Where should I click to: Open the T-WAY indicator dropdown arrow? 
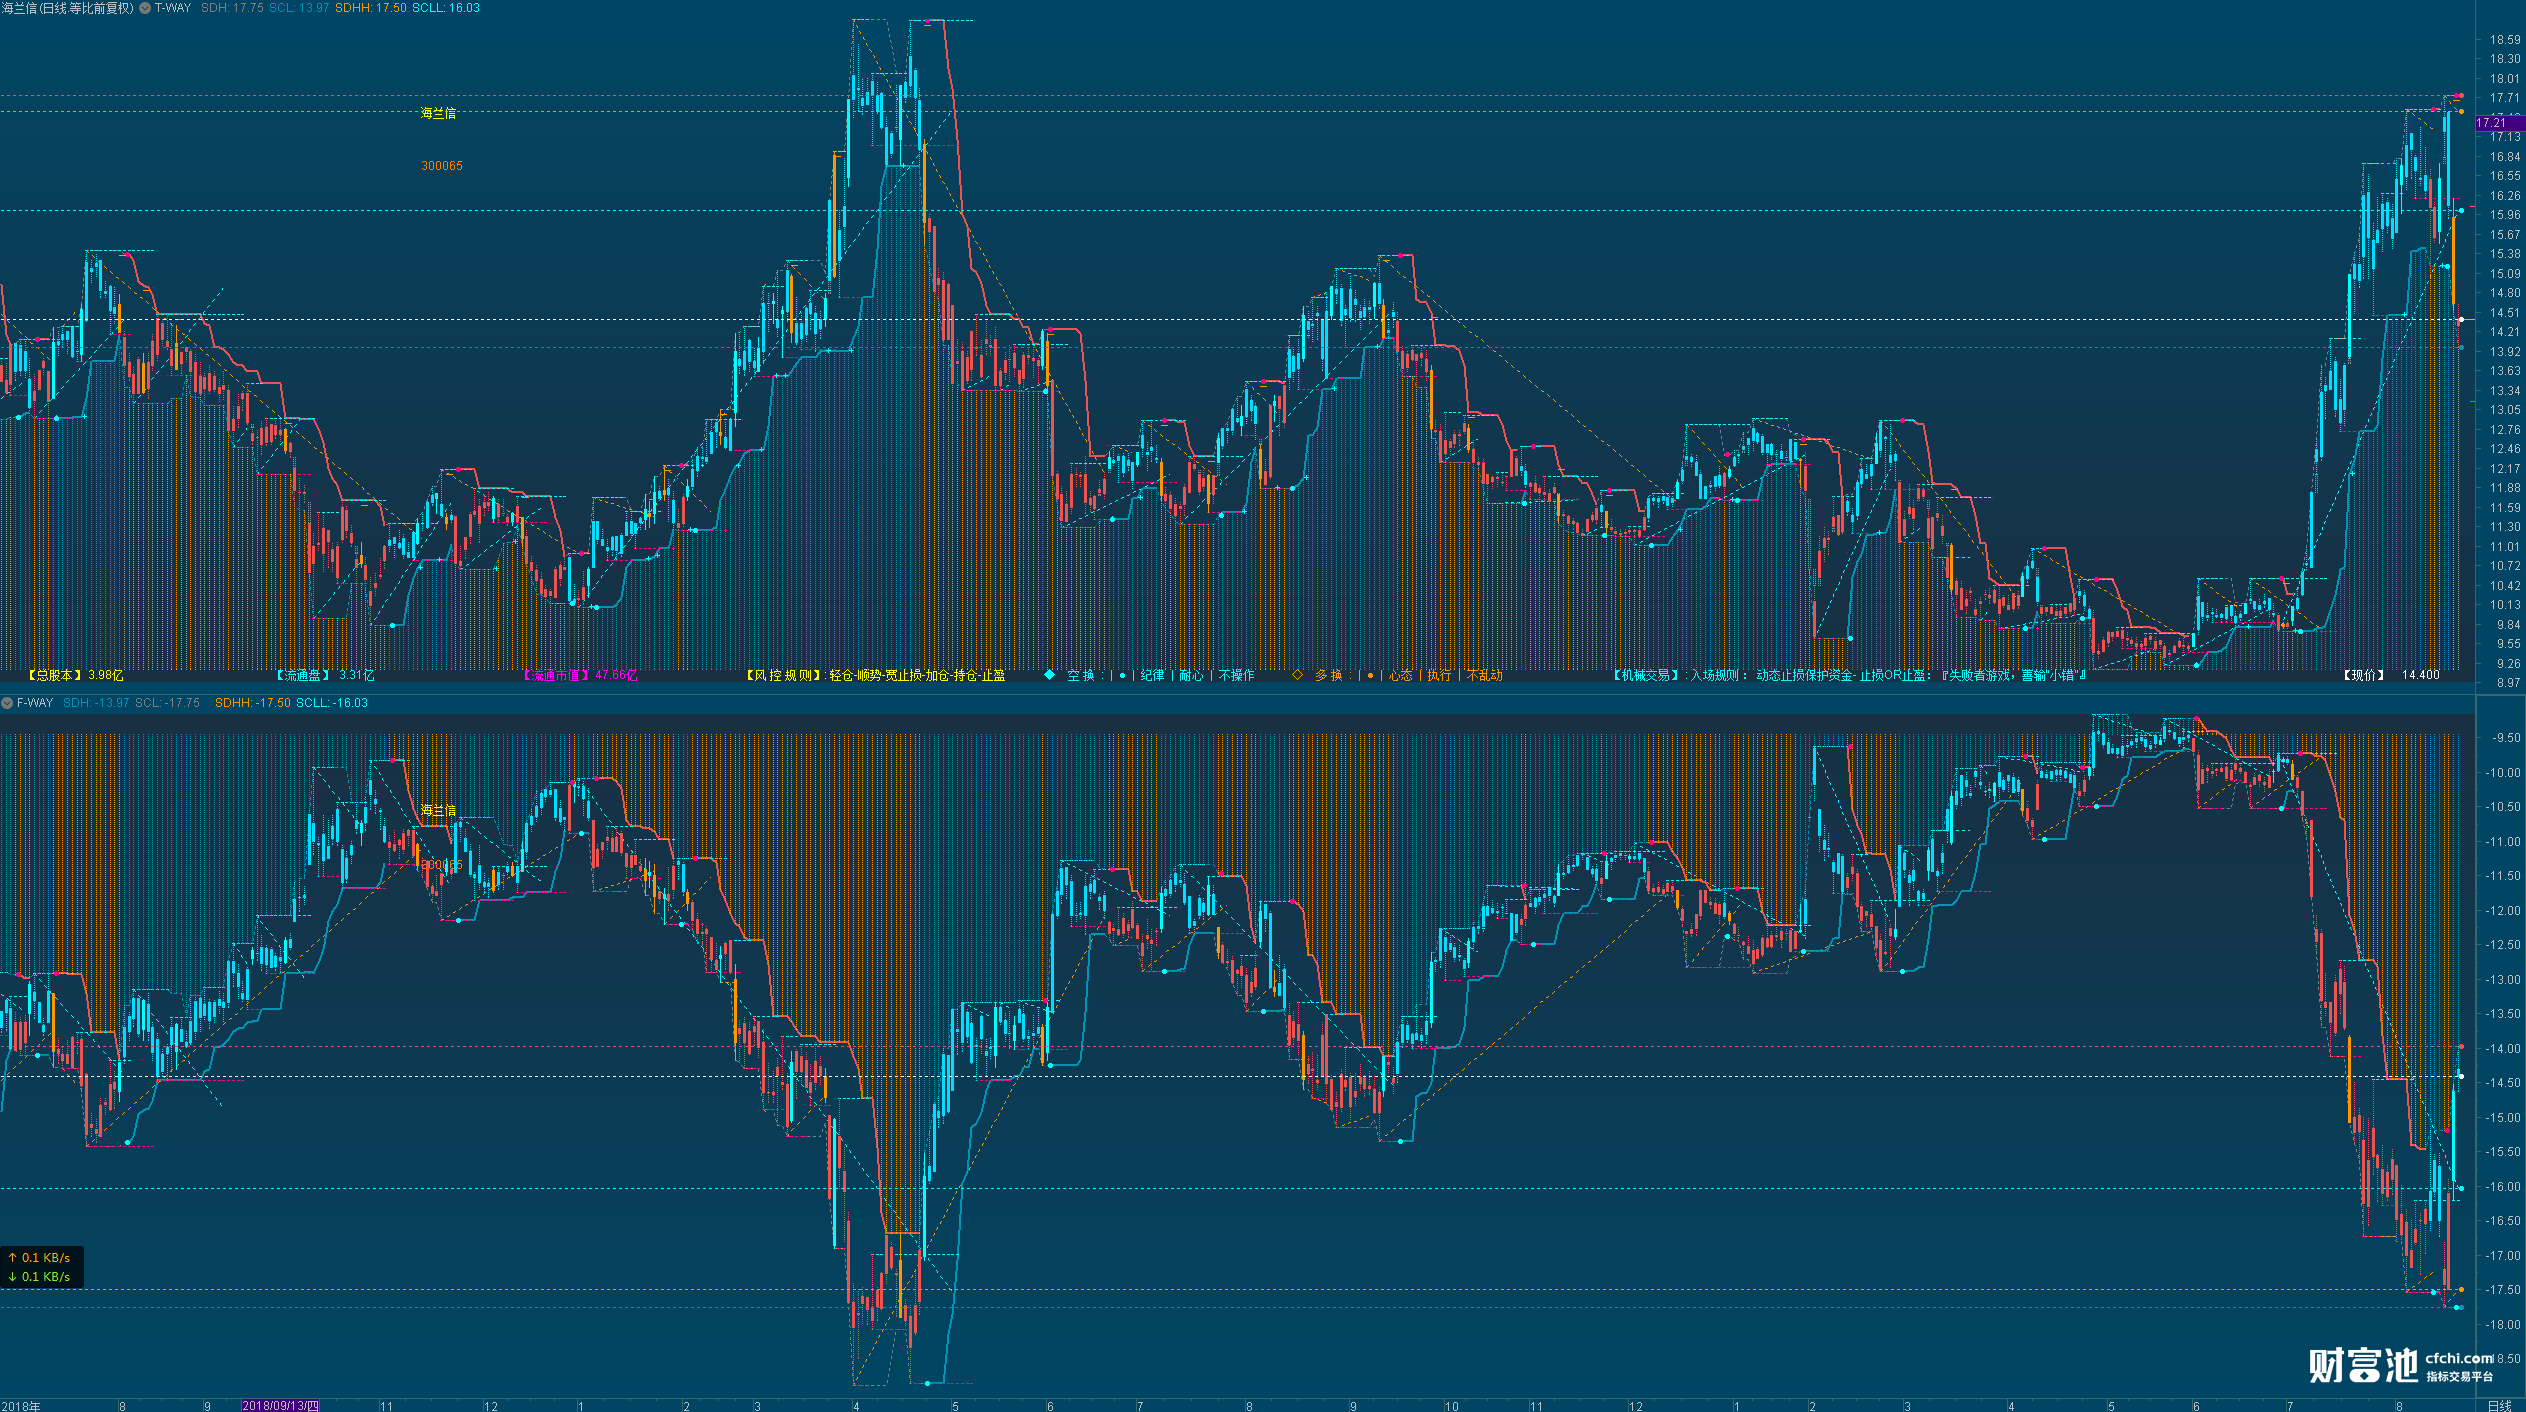[145, 8]
